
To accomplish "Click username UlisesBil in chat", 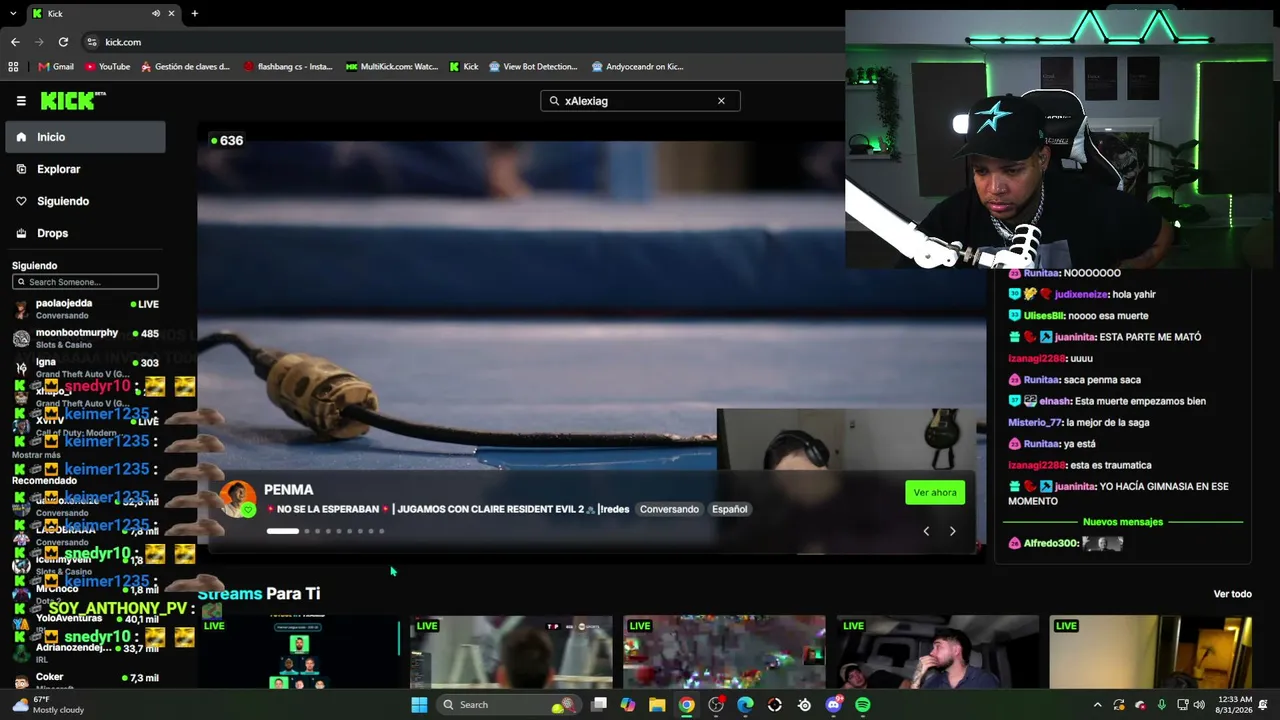I will (1044, 316).
